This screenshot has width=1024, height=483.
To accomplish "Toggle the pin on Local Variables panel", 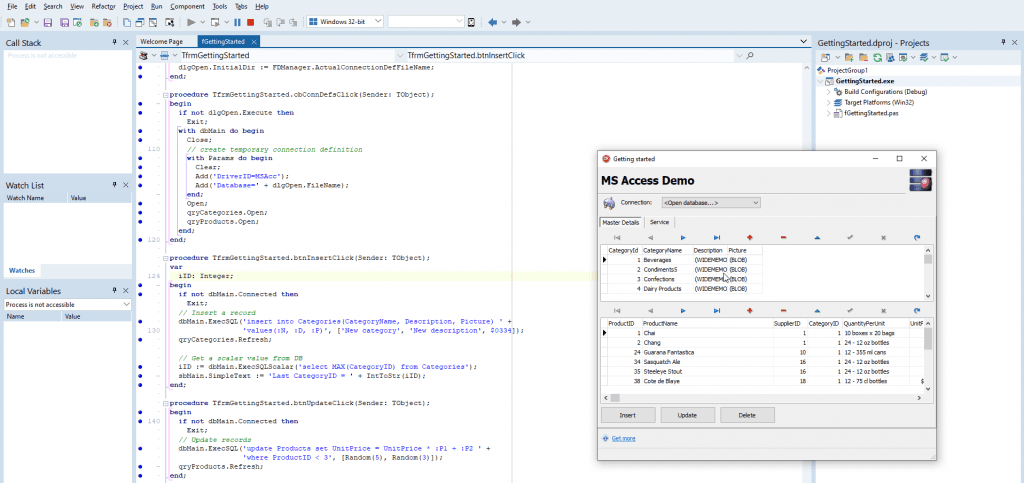I will pos(115,291).
